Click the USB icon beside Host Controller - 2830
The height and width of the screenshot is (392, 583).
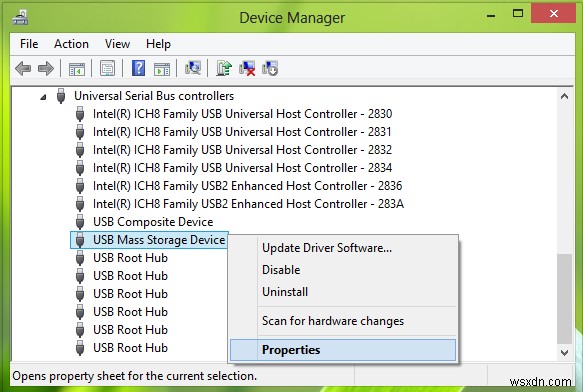[80, 114]
